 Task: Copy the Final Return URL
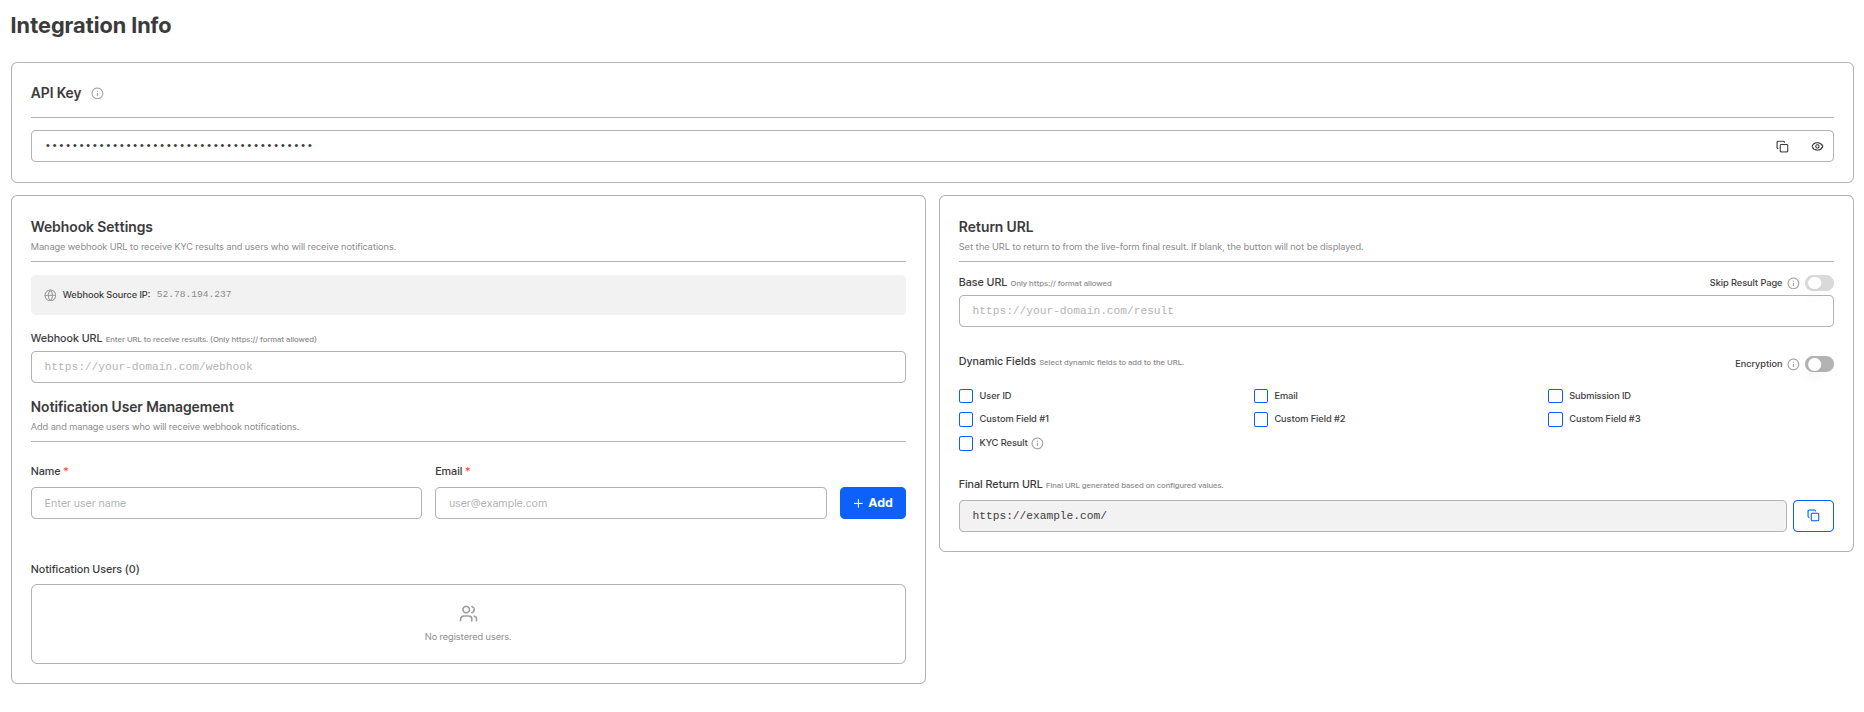click(1813, 516)
